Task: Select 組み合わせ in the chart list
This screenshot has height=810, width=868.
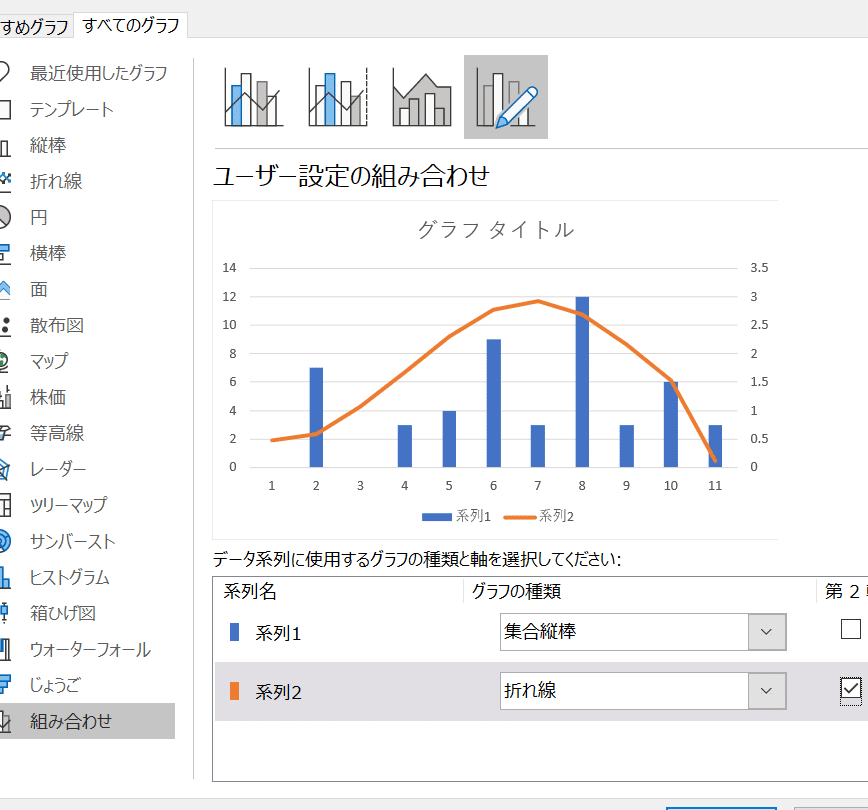Action: pyautogui.click(x=70, y=721)
